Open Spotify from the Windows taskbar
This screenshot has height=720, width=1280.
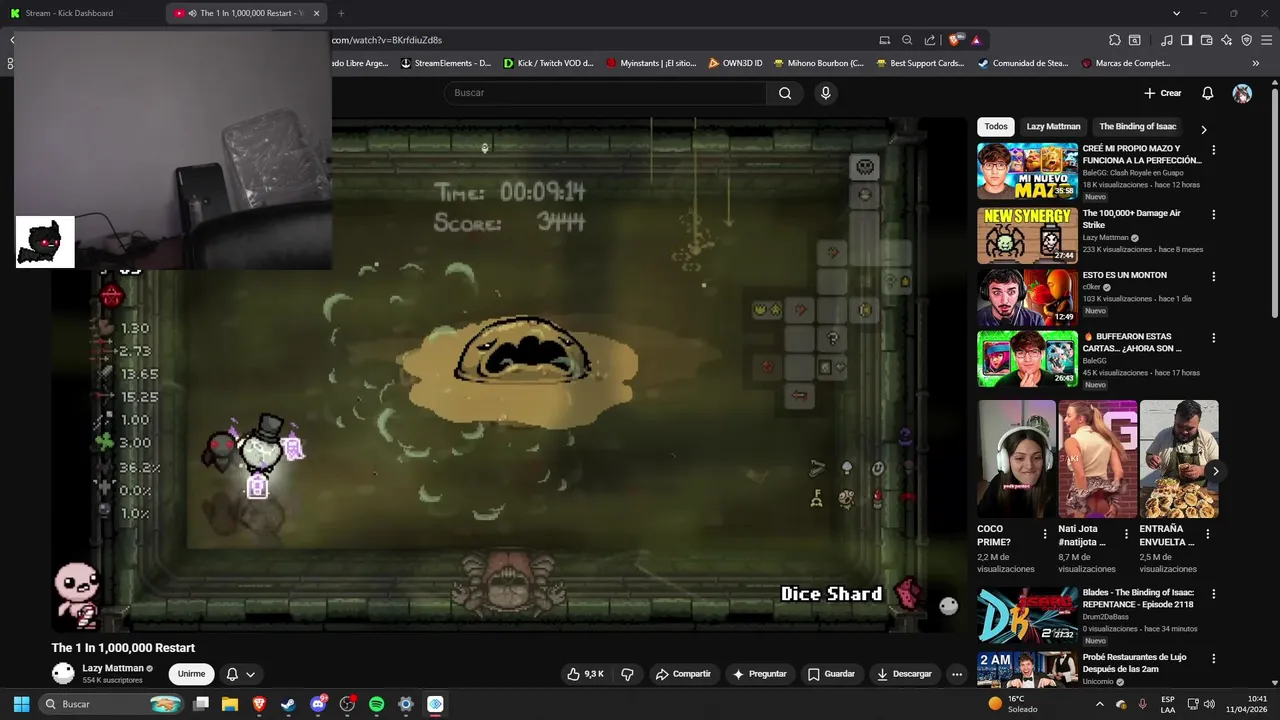coord(376,704)
